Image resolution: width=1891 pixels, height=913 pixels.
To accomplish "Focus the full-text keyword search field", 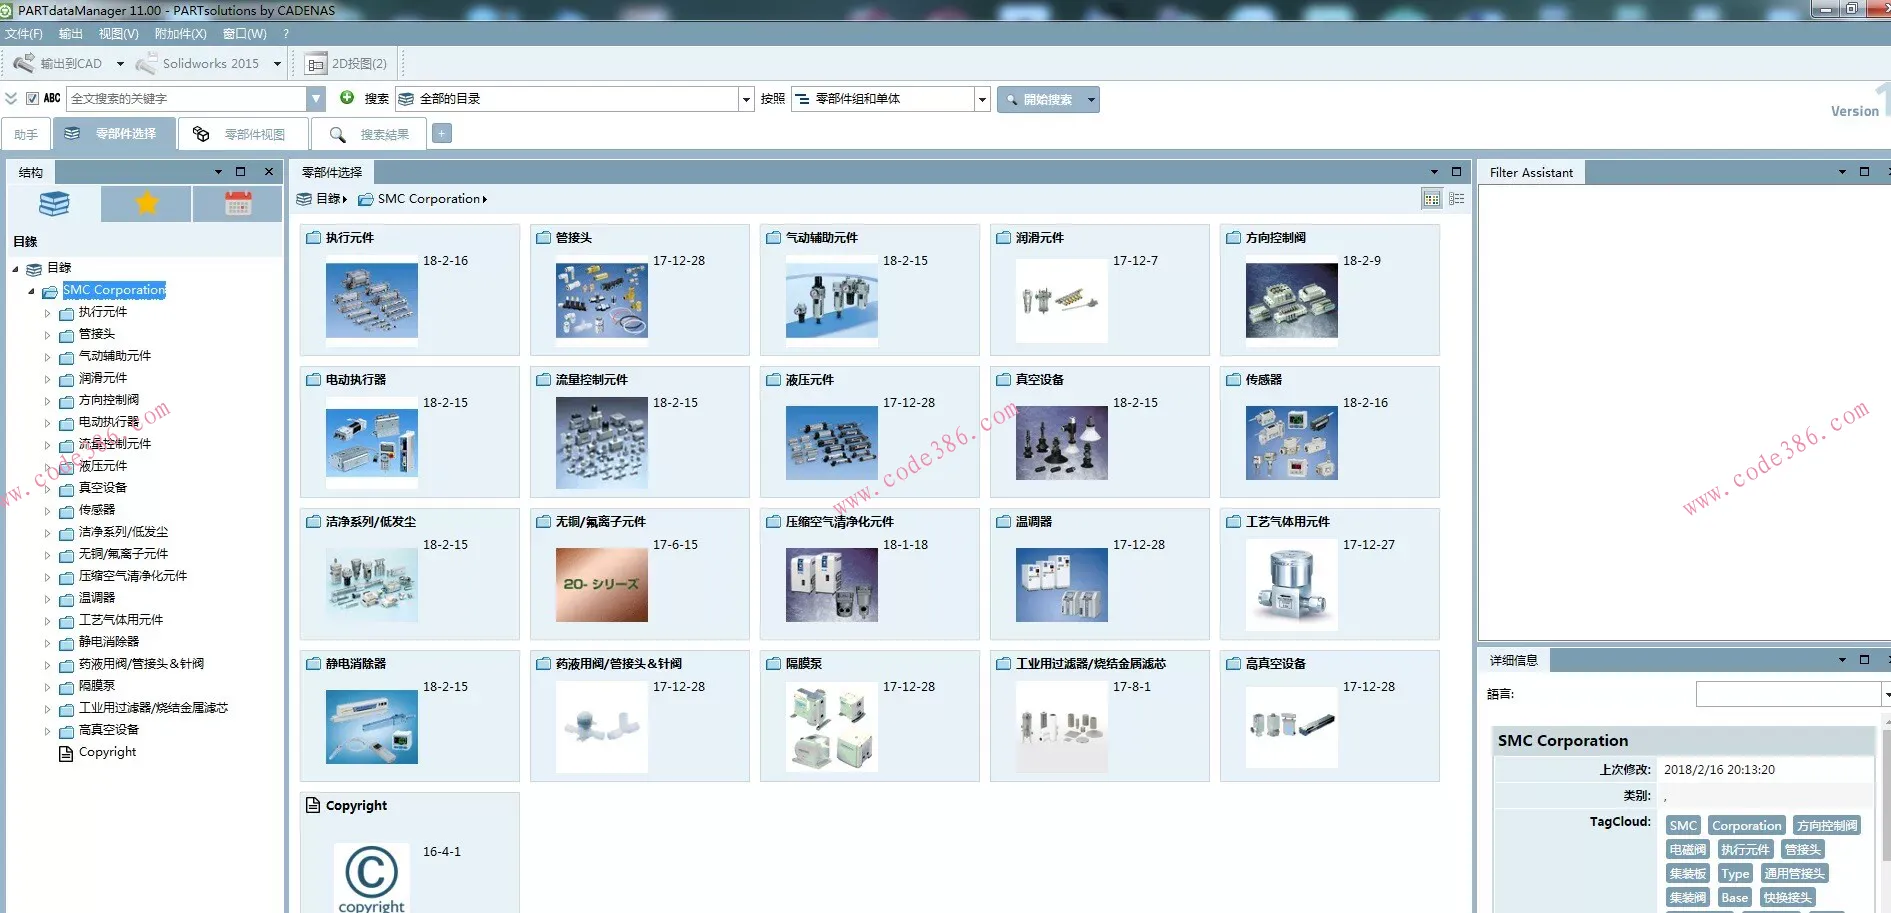I will [x=187, y=99].
